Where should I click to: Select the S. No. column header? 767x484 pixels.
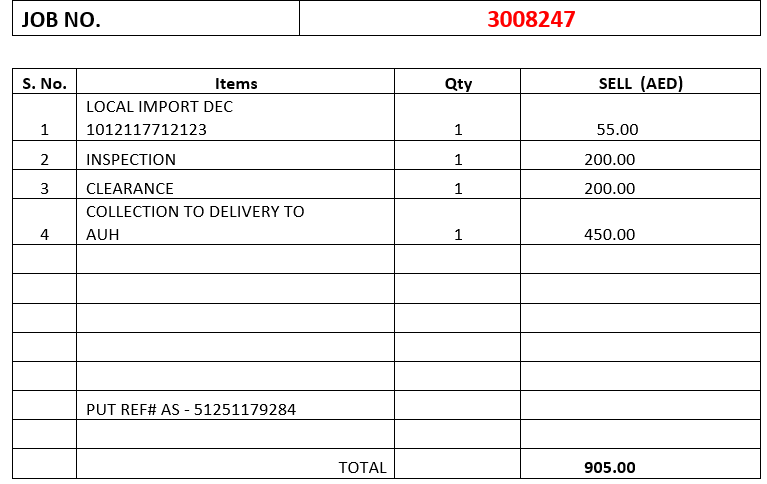pos(44,83)
